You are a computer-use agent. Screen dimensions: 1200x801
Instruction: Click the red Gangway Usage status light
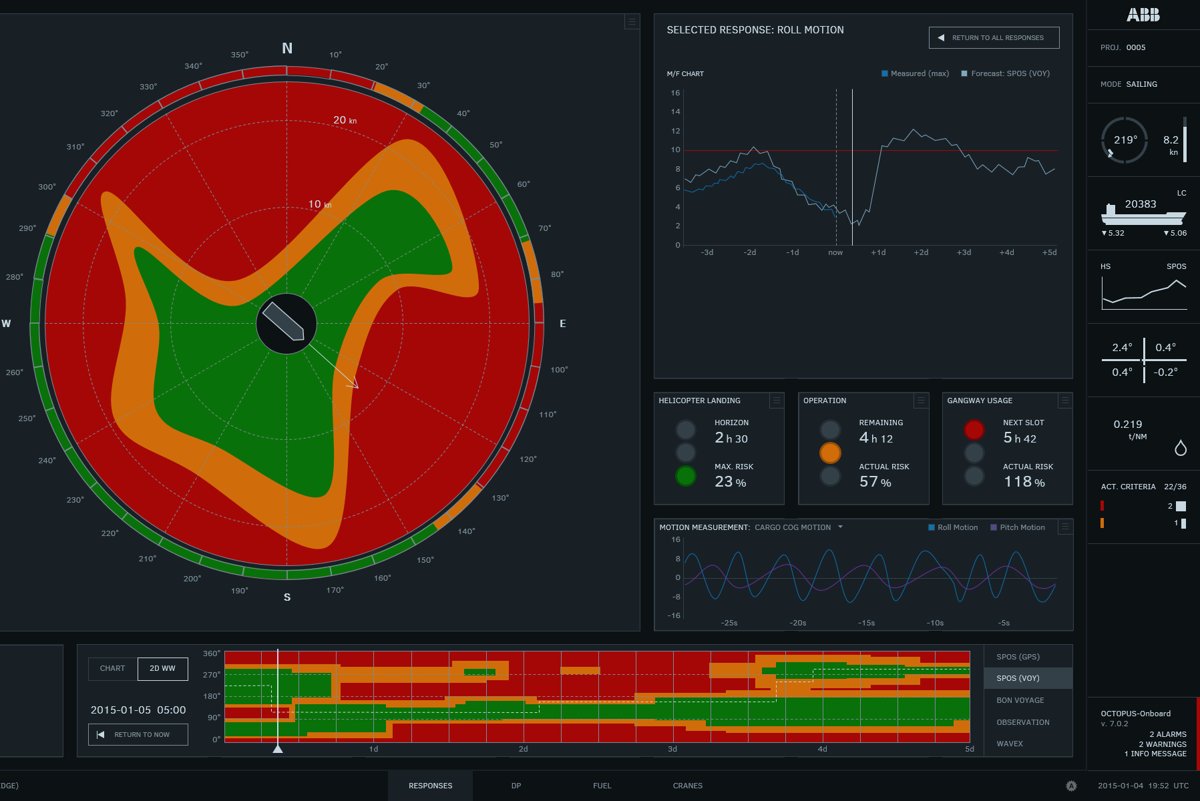(x=974, y=430)
